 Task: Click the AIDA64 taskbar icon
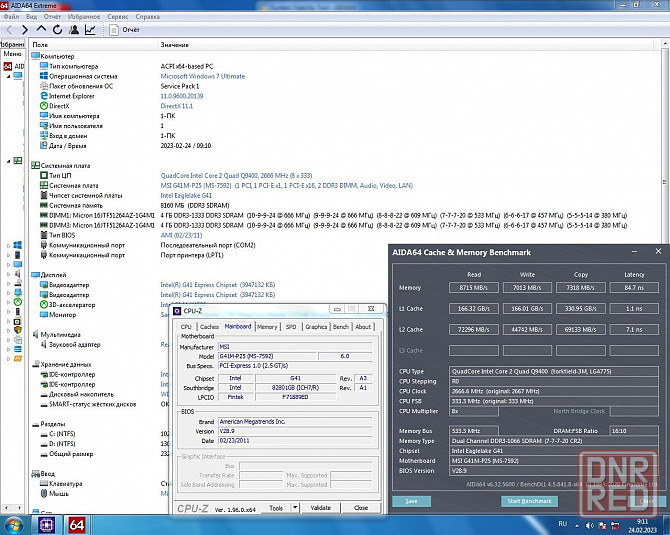click(77, 524)
